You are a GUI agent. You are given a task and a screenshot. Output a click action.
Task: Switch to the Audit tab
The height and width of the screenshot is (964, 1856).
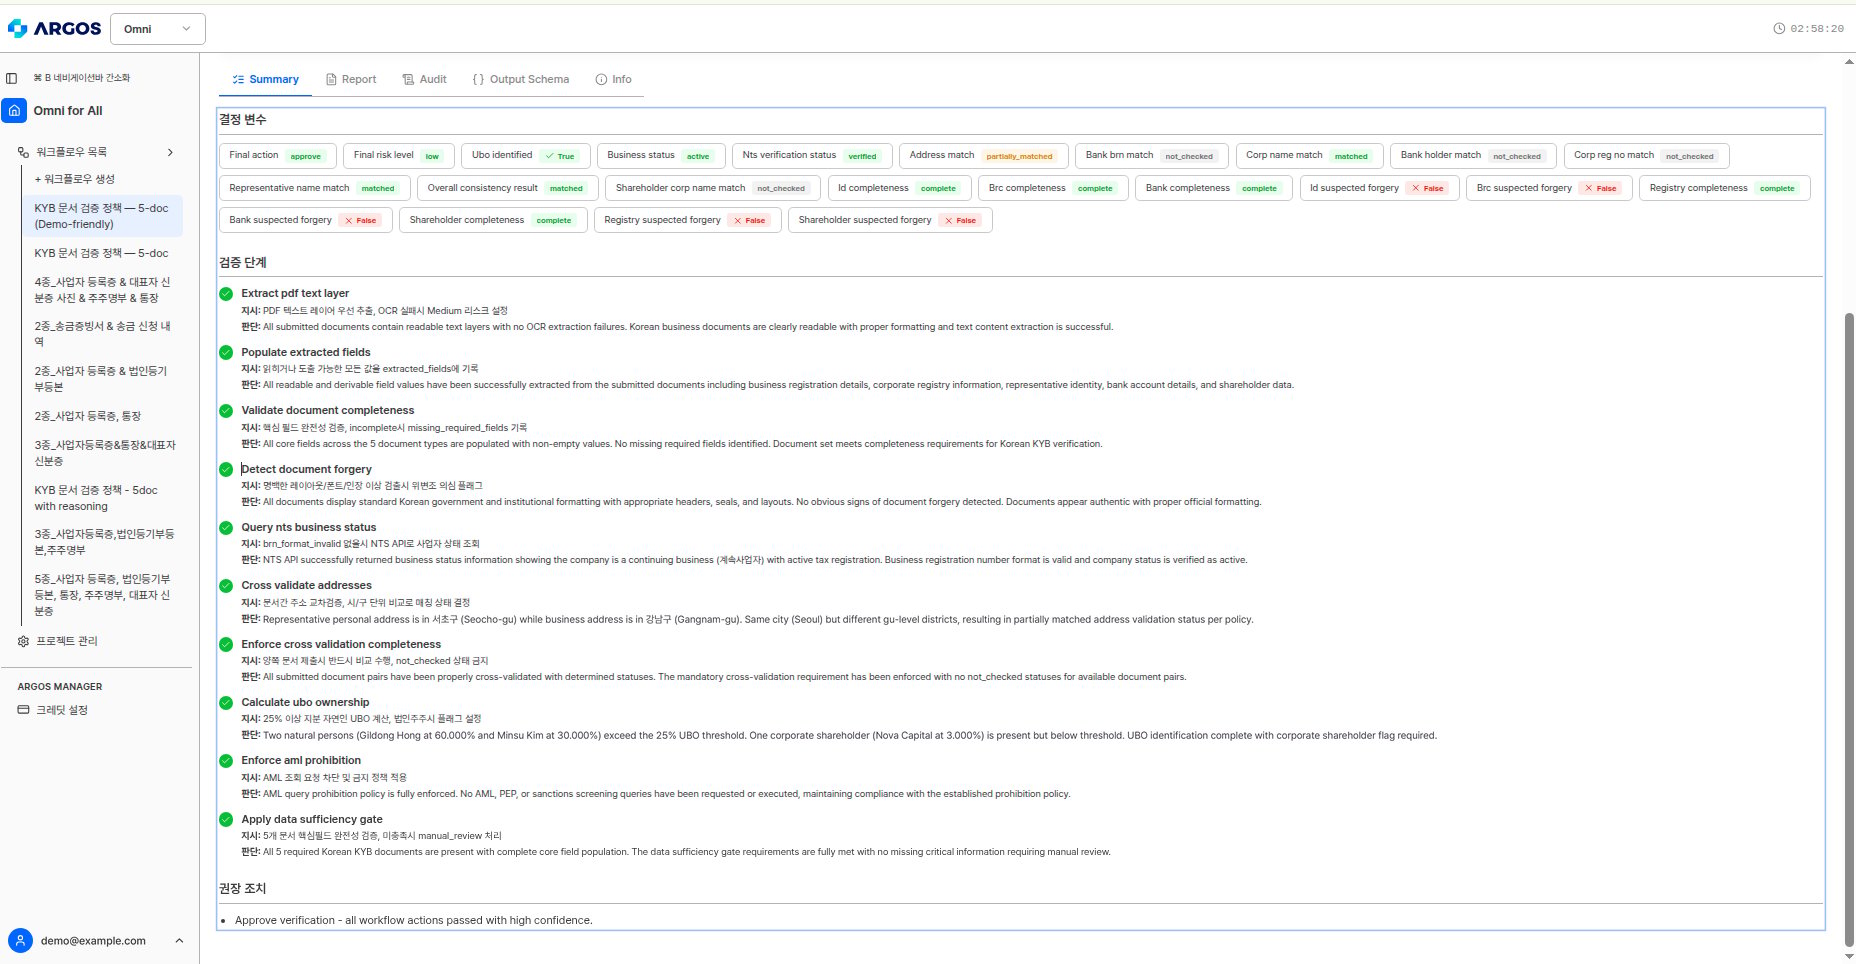coord(424,79)
